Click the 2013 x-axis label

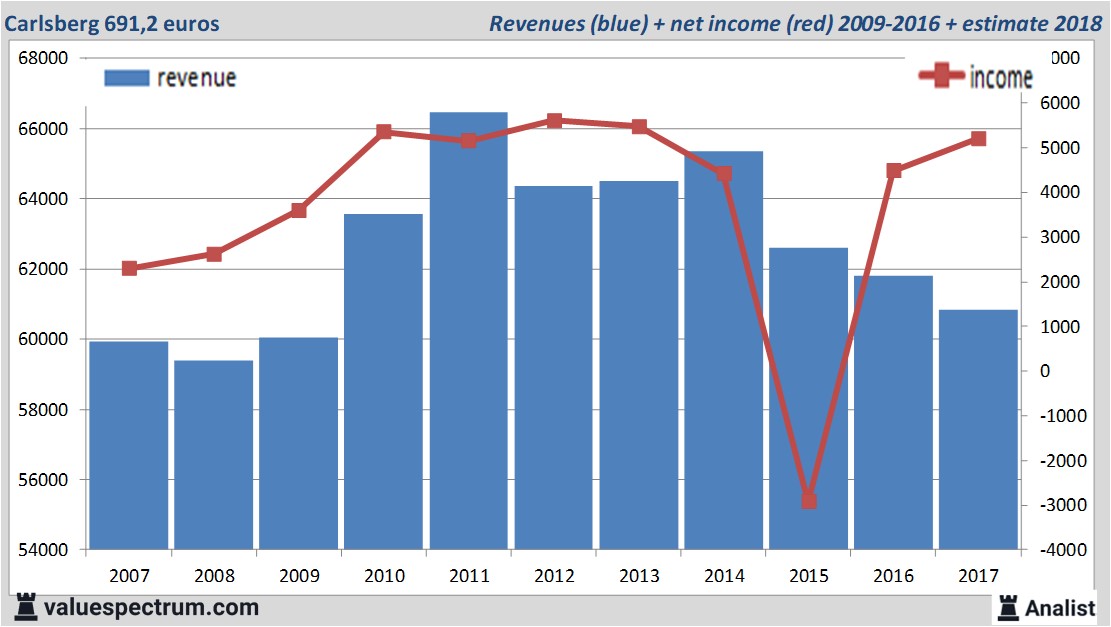(x=639, y=575)
